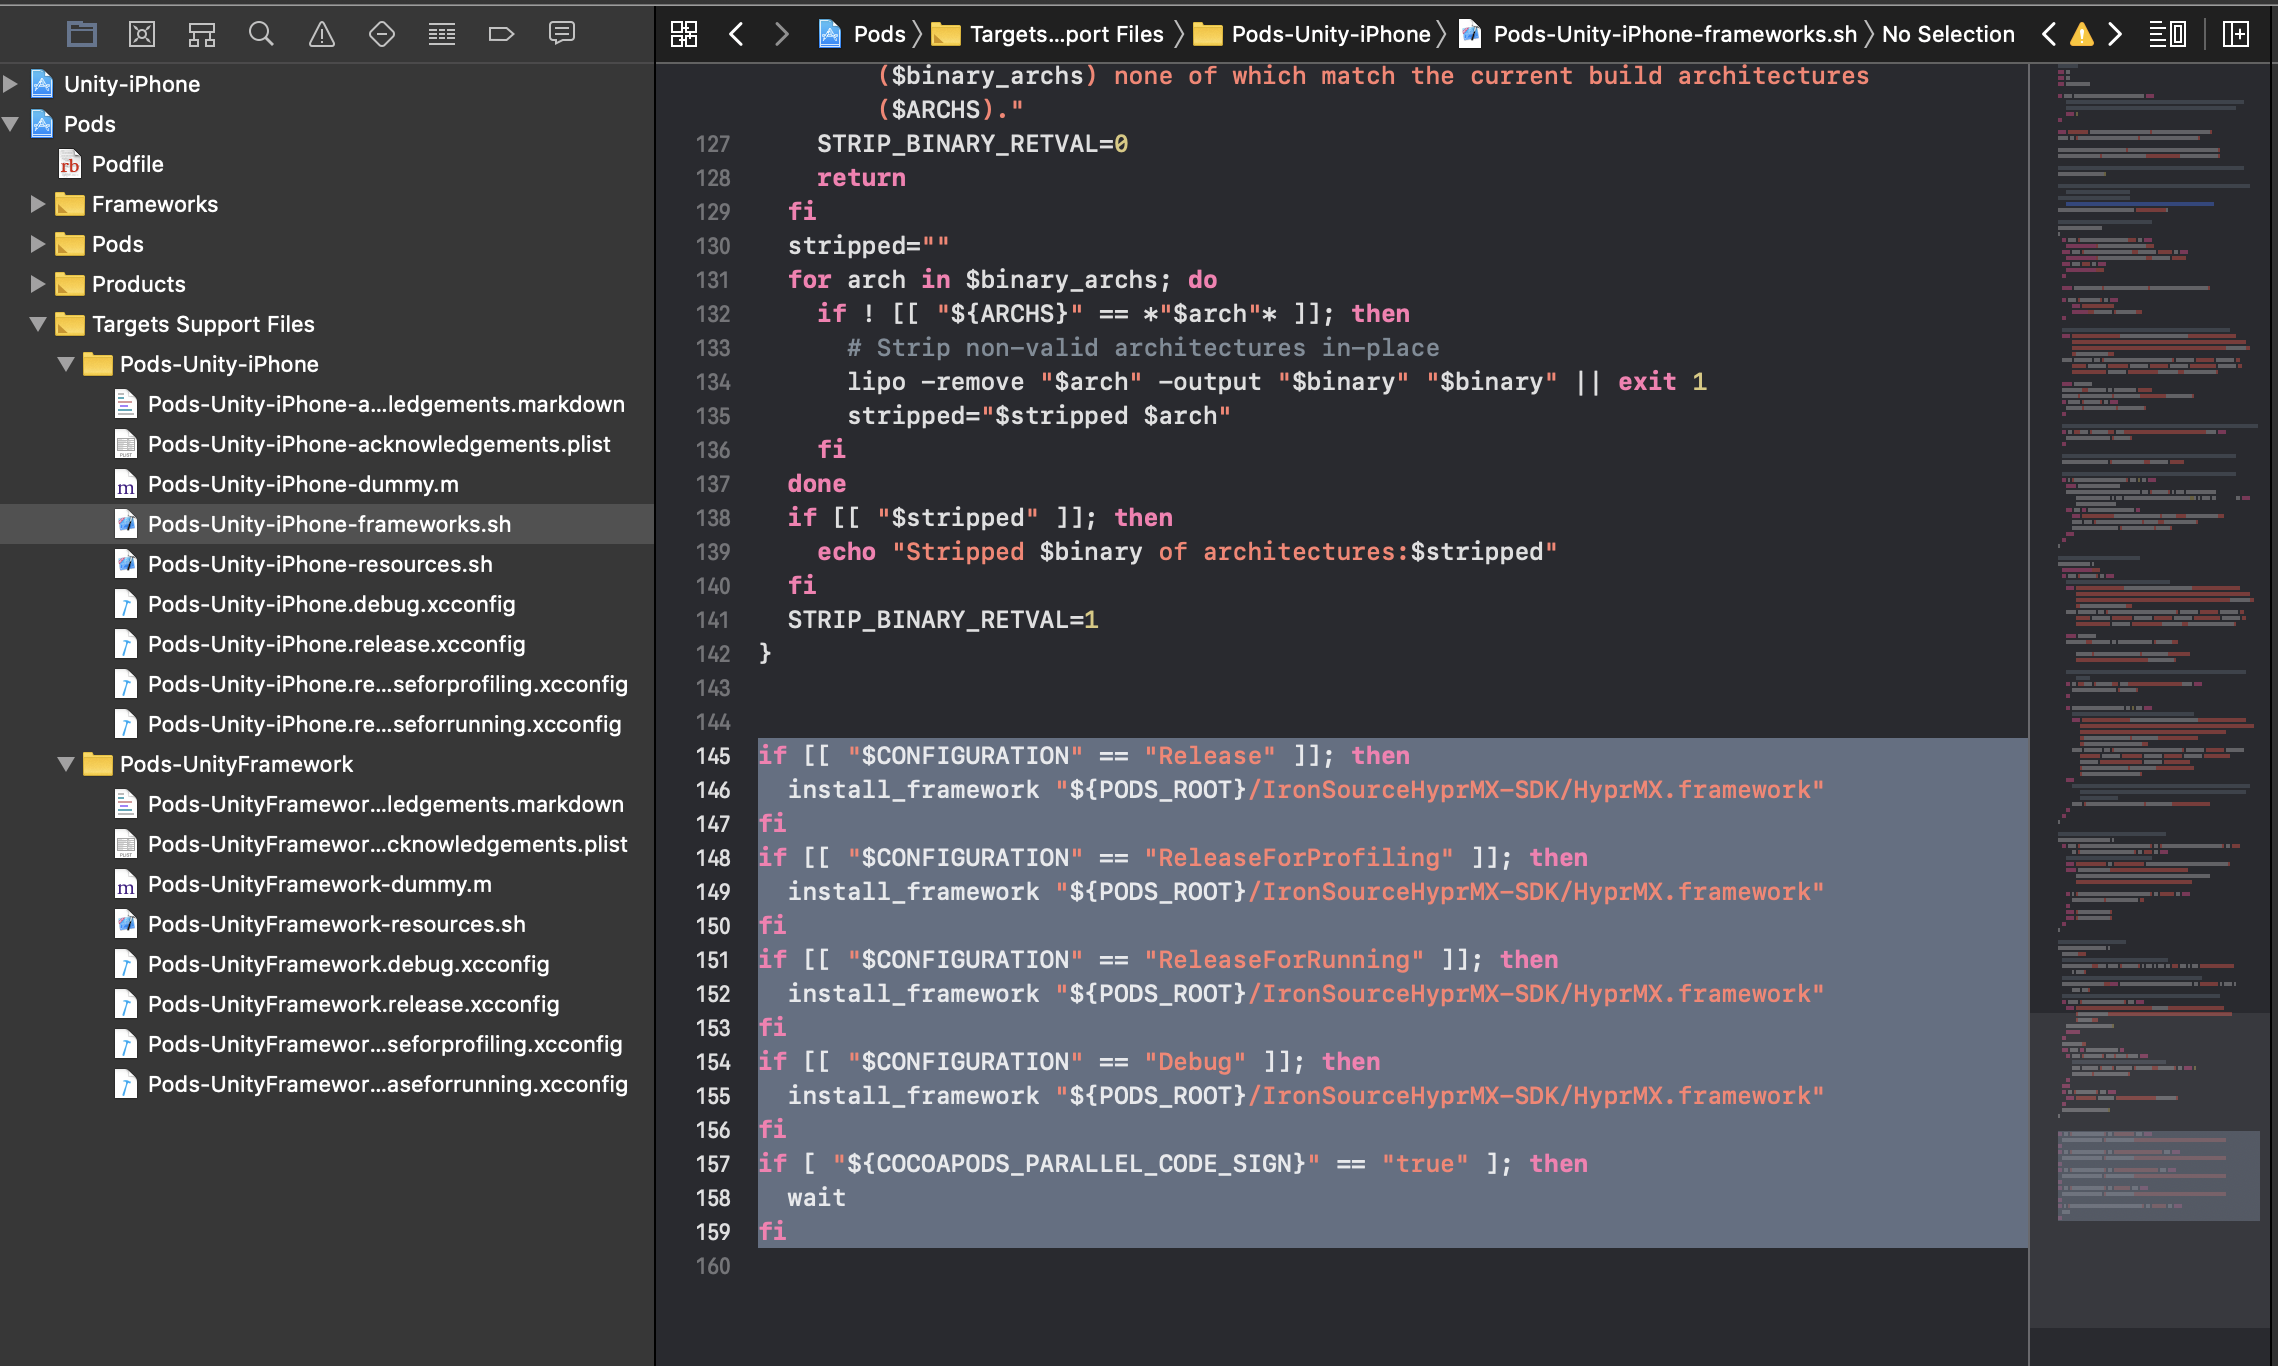This screenshot has width=2278, height=1366.
Task: Toggle the editor options lines button
Action: pos(2167,34)
